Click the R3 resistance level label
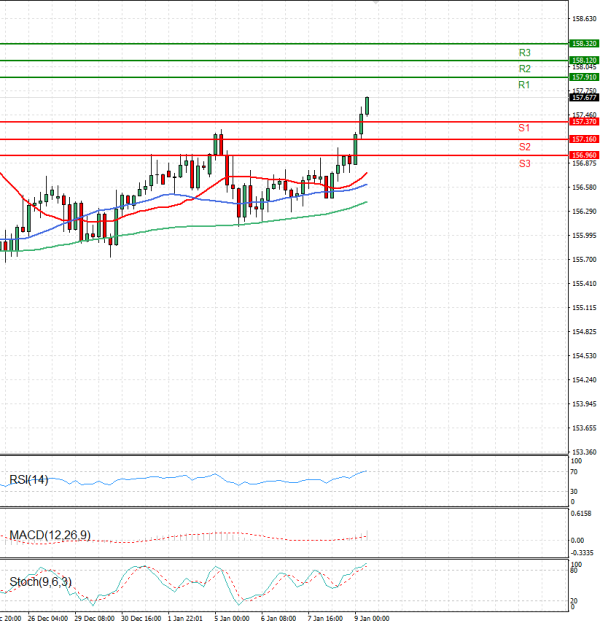Image resolution: width=600 pixels, height=626 pixels. pos(524,52)
